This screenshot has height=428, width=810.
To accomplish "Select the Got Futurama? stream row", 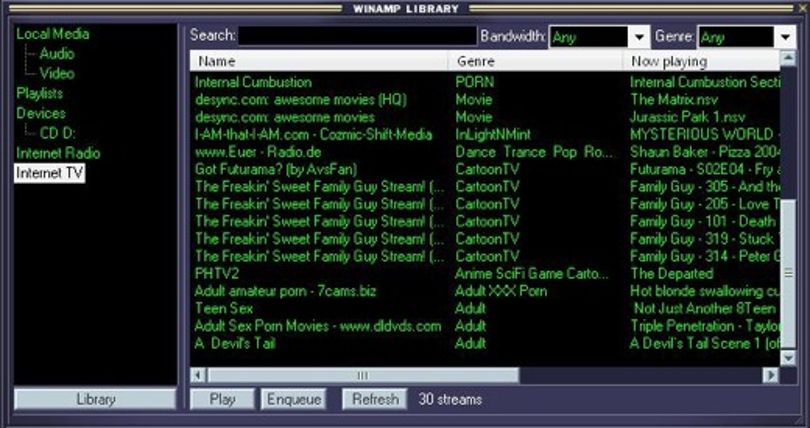I will (485, 169).
